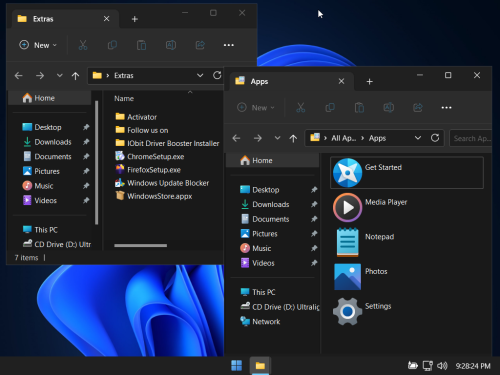Click the Search Apps input field
Screen dimensions: 500x375
(471, 138)
